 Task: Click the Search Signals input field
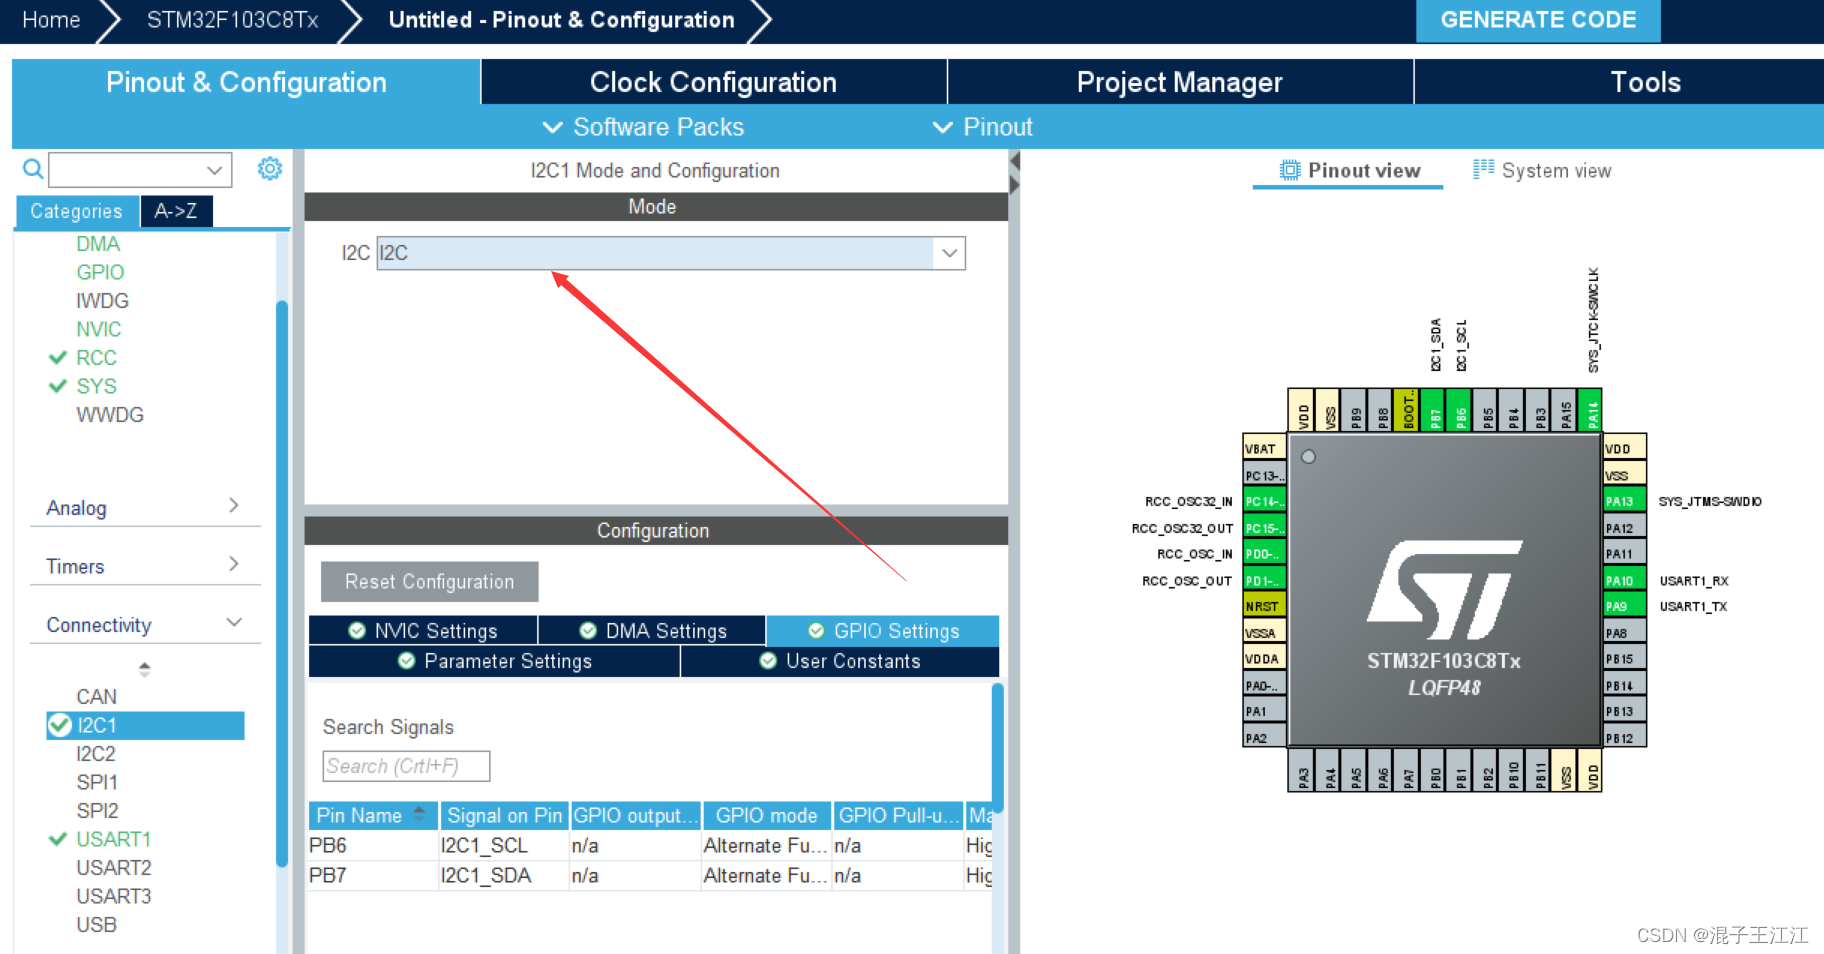pyautogui.click(x=406, y=766)
